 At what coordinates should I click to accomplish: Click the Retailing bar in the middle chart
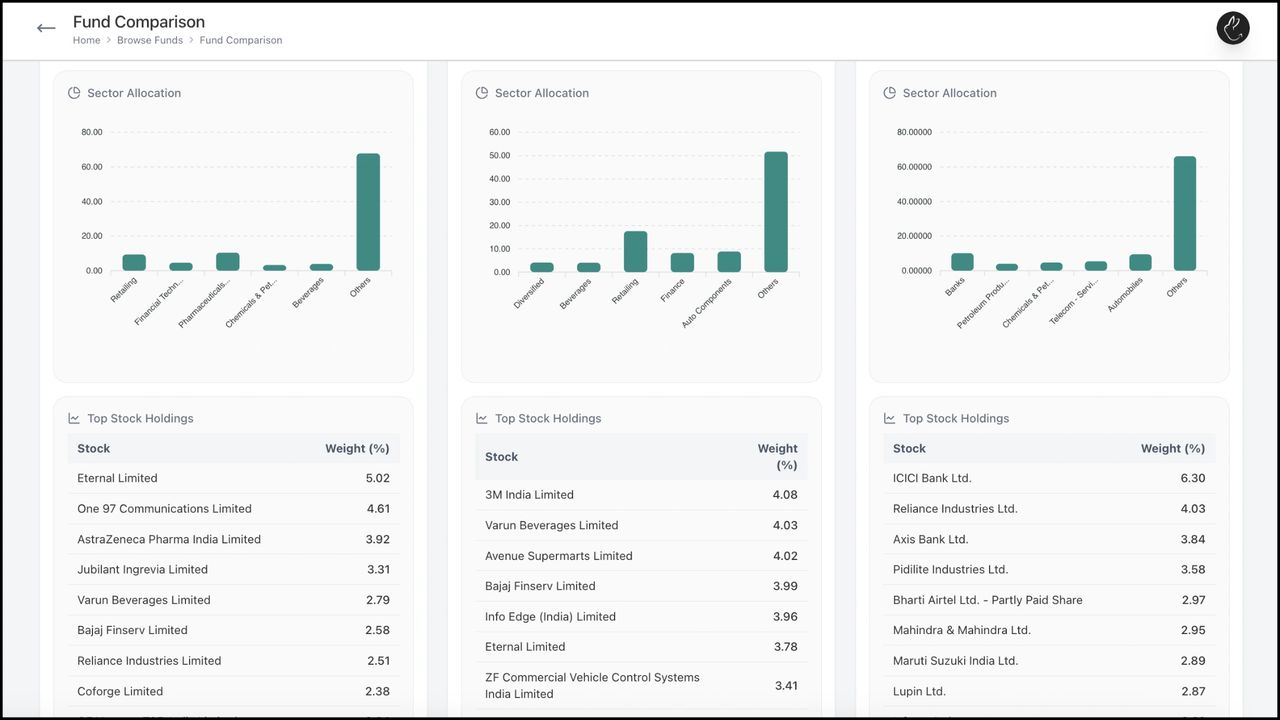coord(635,250)
